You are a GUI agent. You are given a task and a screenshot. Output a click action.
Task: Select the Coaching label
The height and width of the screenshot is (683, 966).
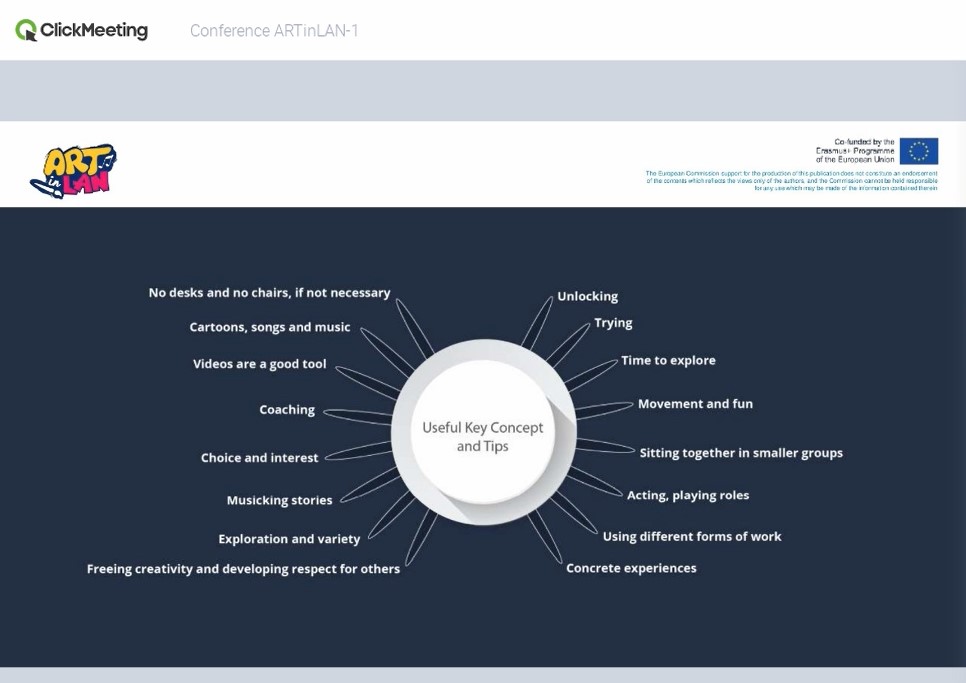287,410
